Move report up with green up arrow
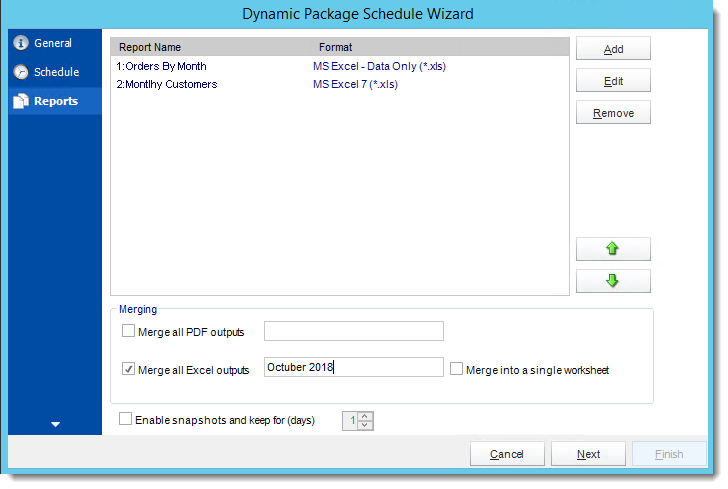This screenshot has width=728, height=489. point(613,249)
